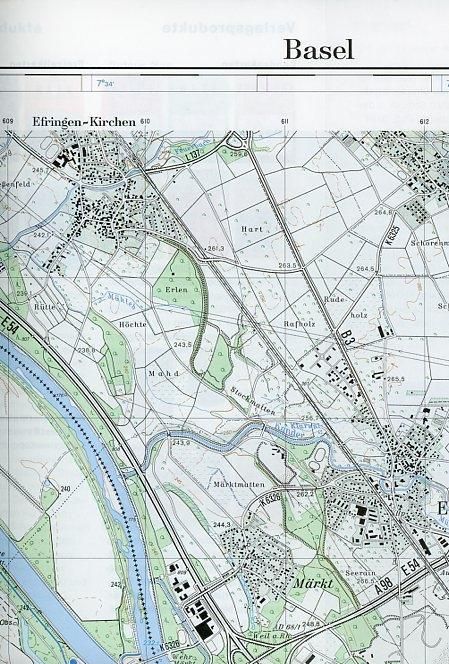Click the "Märktmatten" label

239,484
